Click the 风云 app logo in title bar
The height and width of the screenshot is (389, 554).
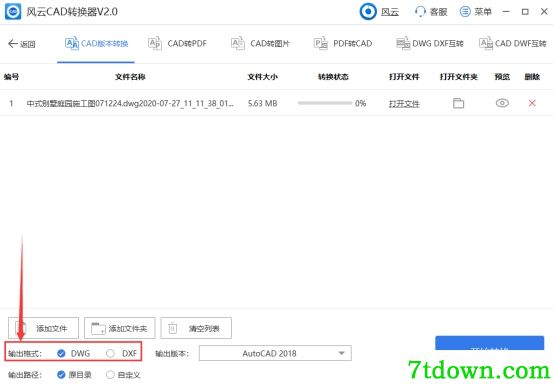point(13,12)
